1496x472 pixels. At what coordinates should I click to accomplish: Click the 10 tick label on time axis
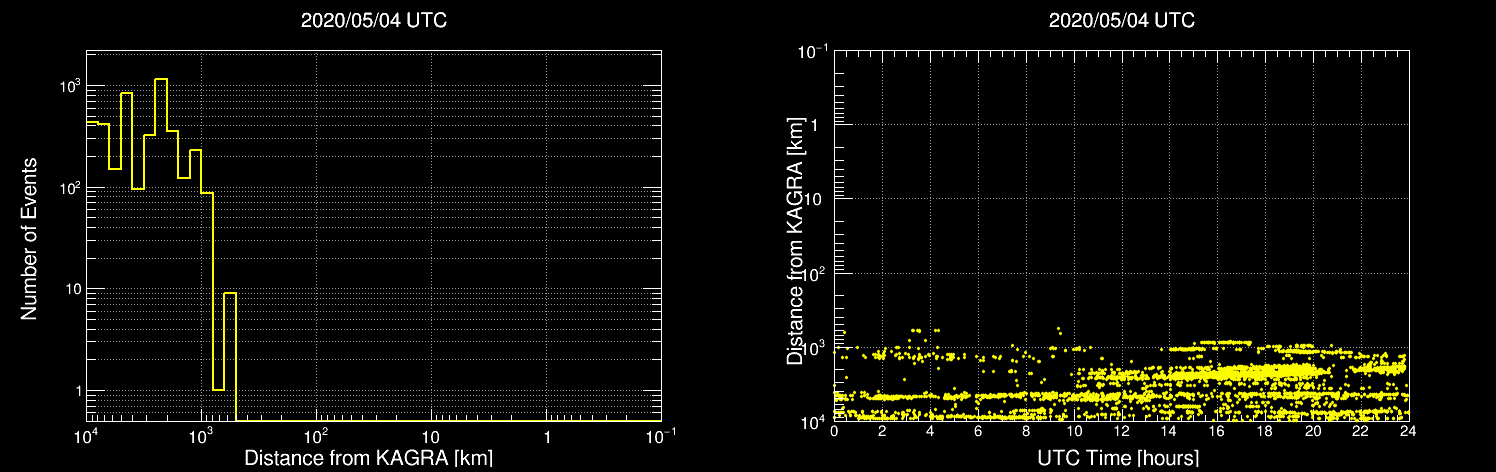[x=1073, y=432]
